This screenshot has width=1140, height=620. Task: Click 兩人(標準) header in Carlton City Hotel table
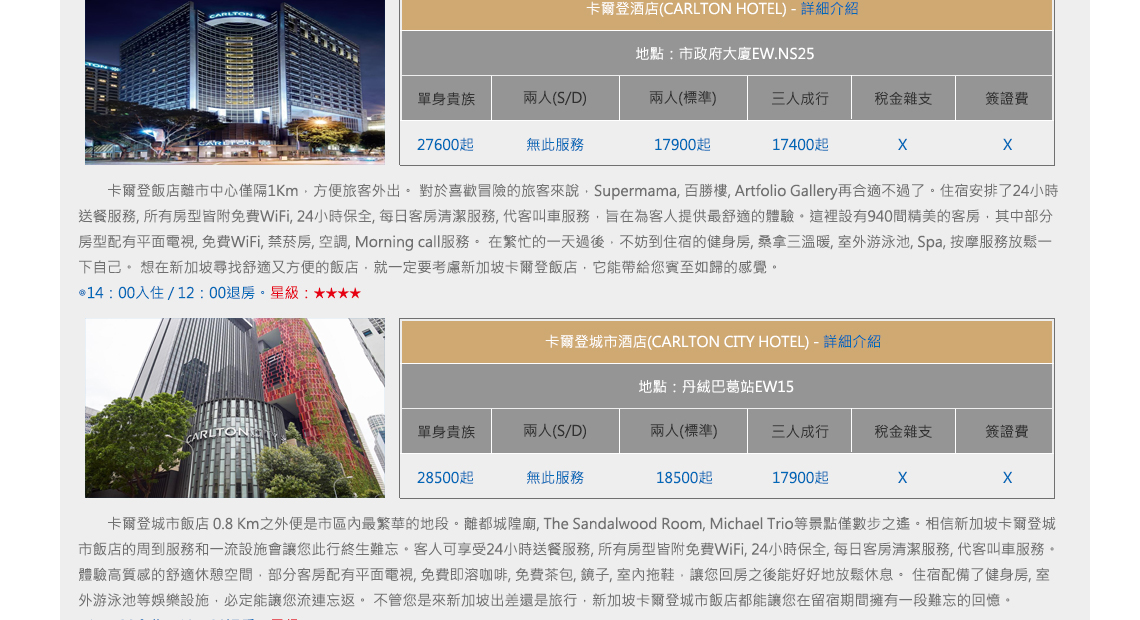683,431
